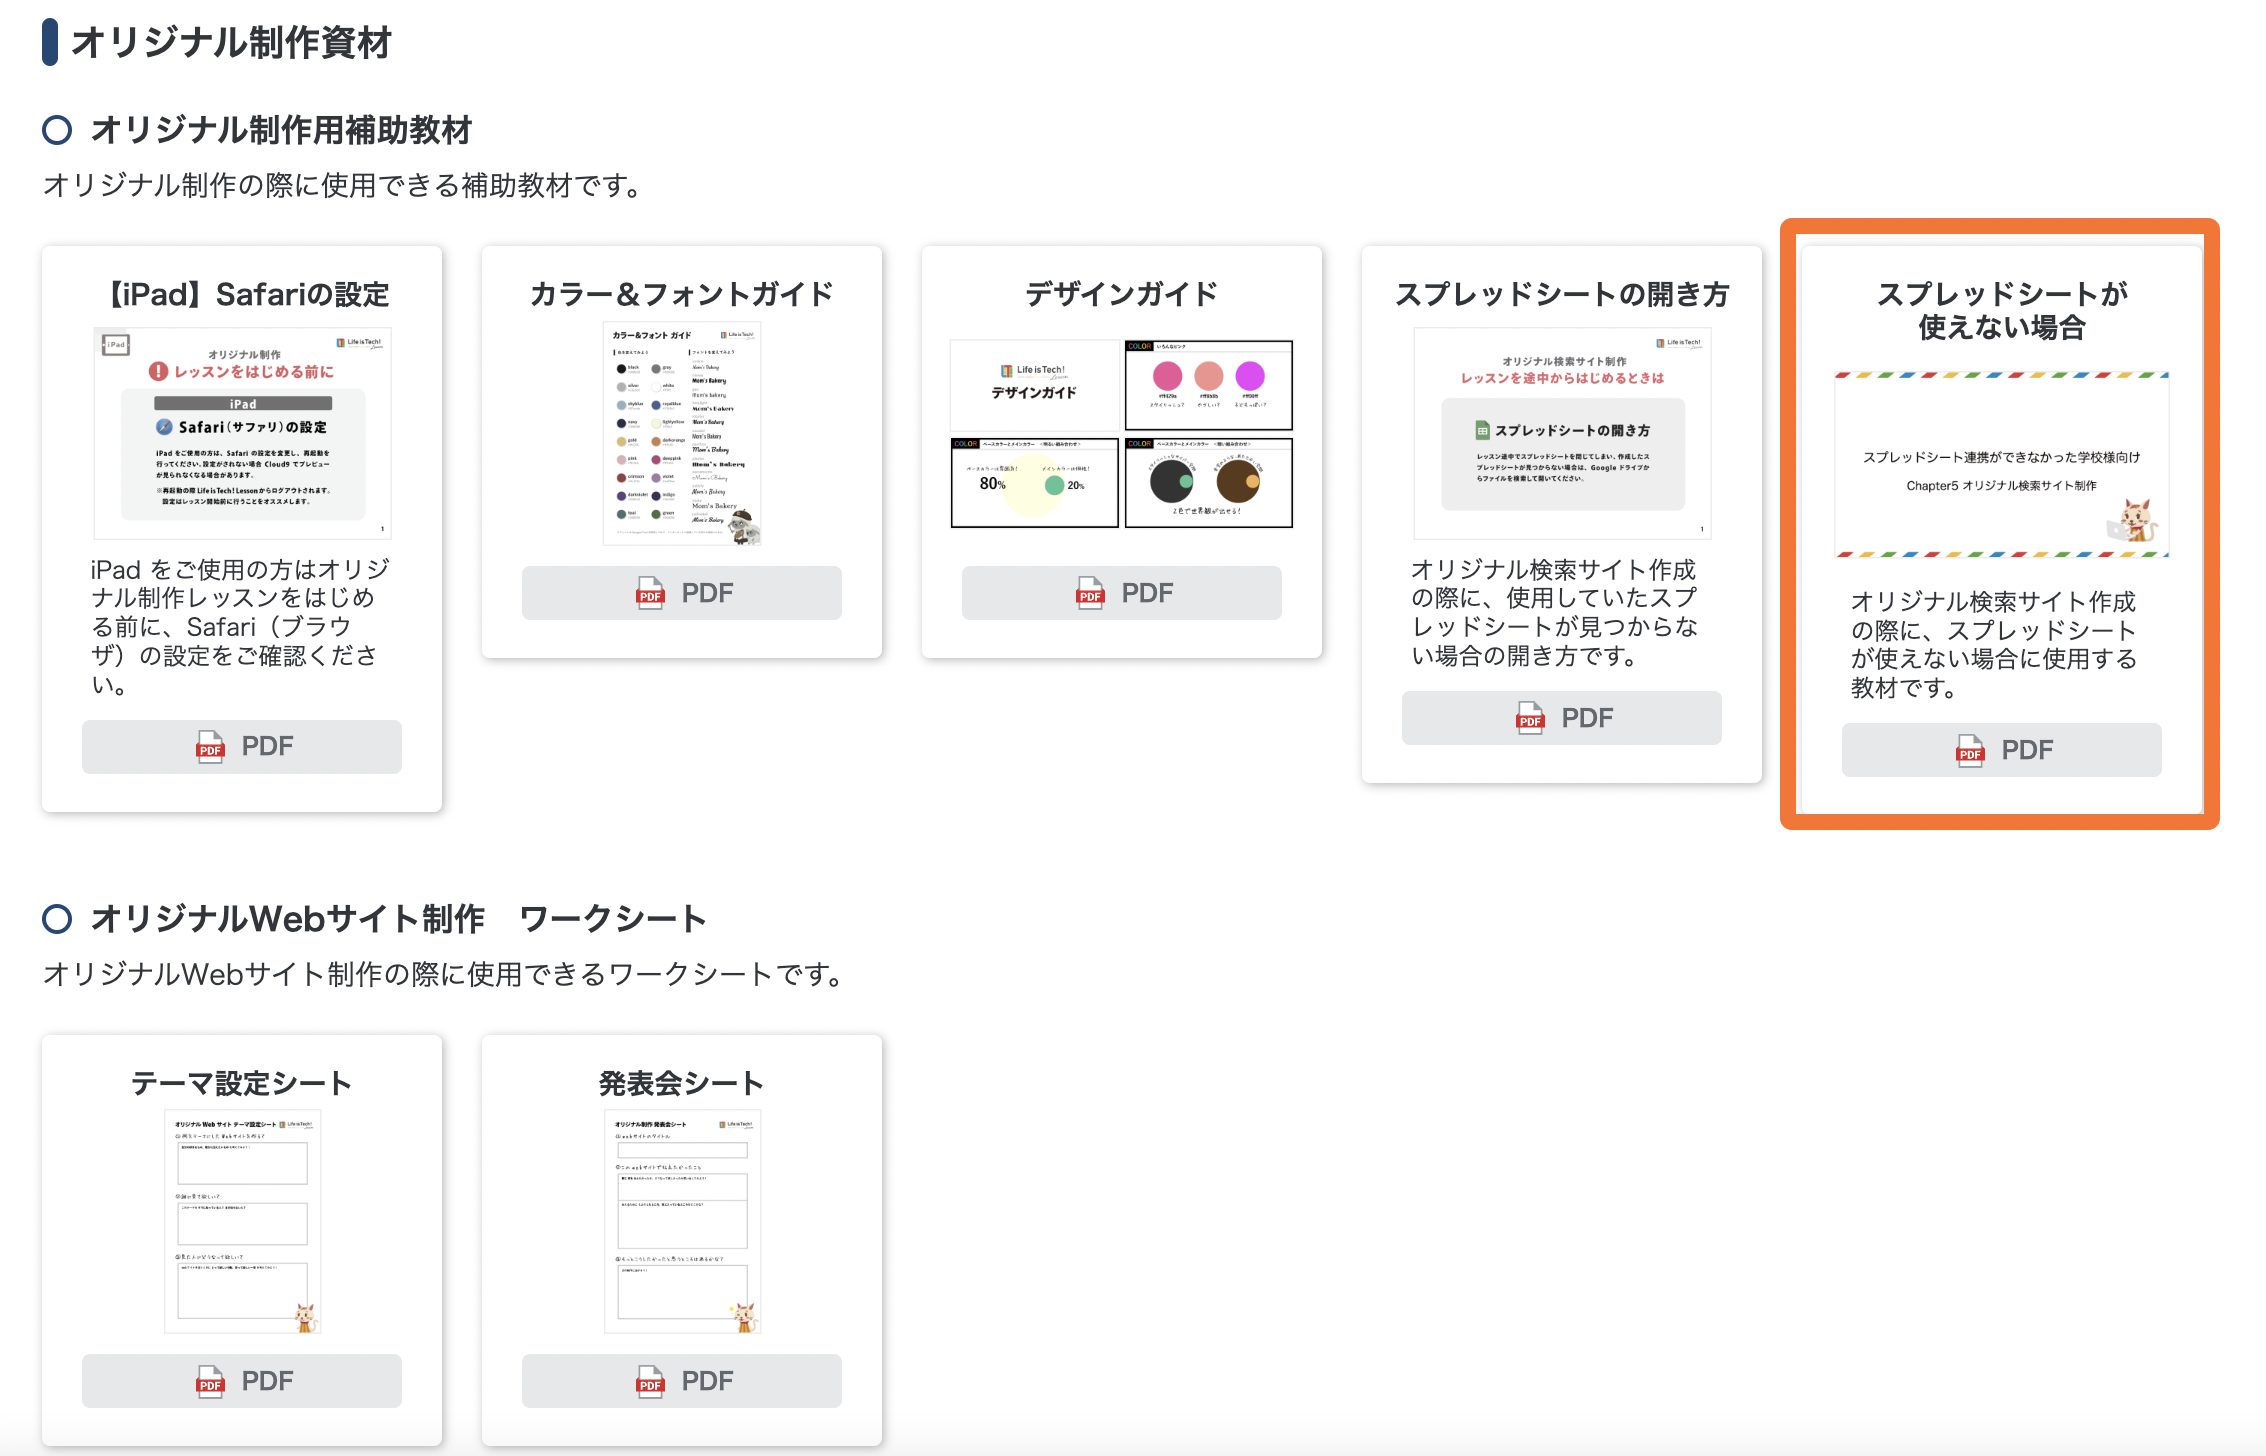Open 発表会シート worksheet thumbnail
Viewport: 2266px width, 1456px height.
(682, 1221)
